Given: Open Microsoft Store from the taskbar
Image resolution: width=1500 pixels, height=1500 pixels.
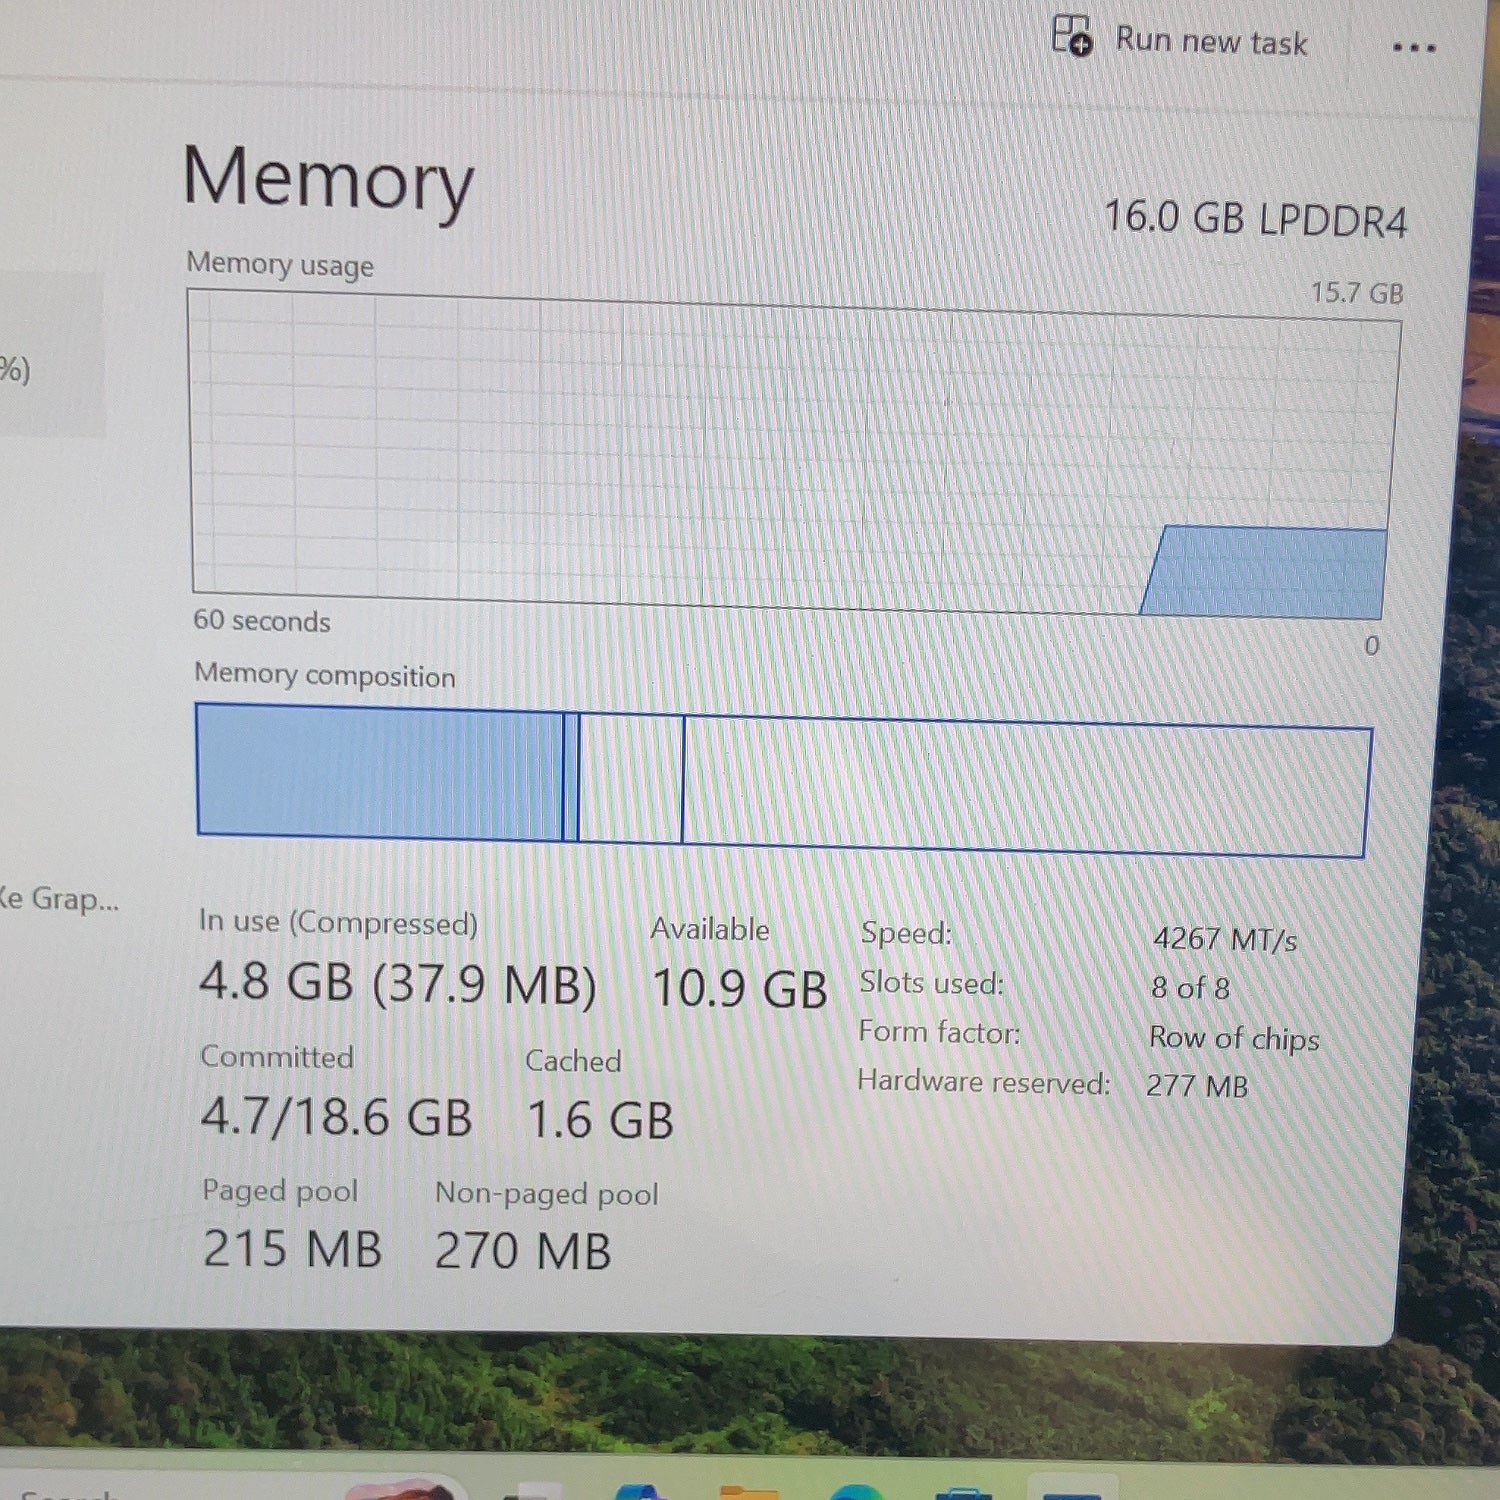Looking at the screenshot, I should [964, 1493].
